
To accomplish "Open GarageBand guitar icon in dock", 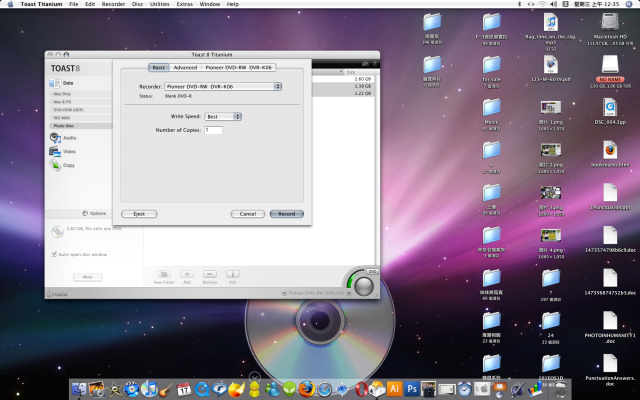I will (x=166, y=389).
